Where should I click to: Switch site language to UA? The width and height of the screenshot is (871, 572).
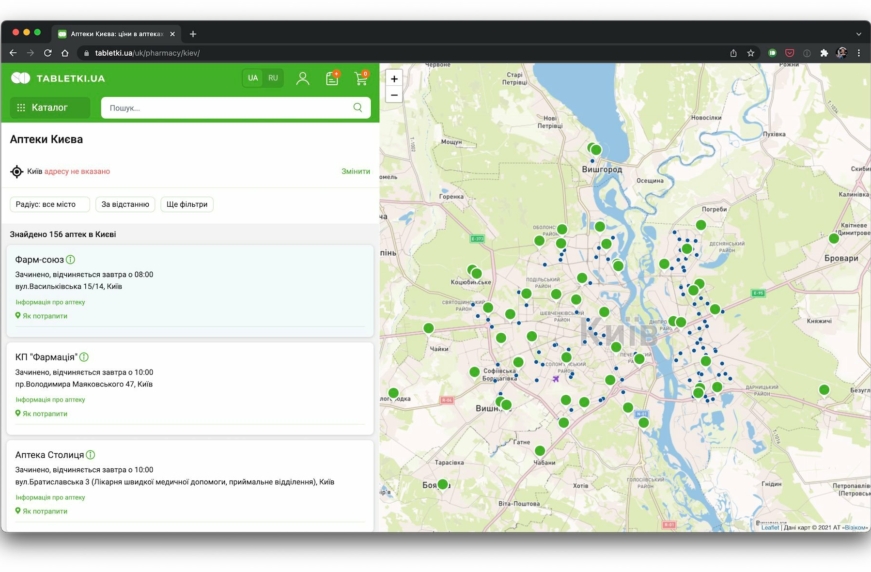pyautogui.click(x=253, y=78)
